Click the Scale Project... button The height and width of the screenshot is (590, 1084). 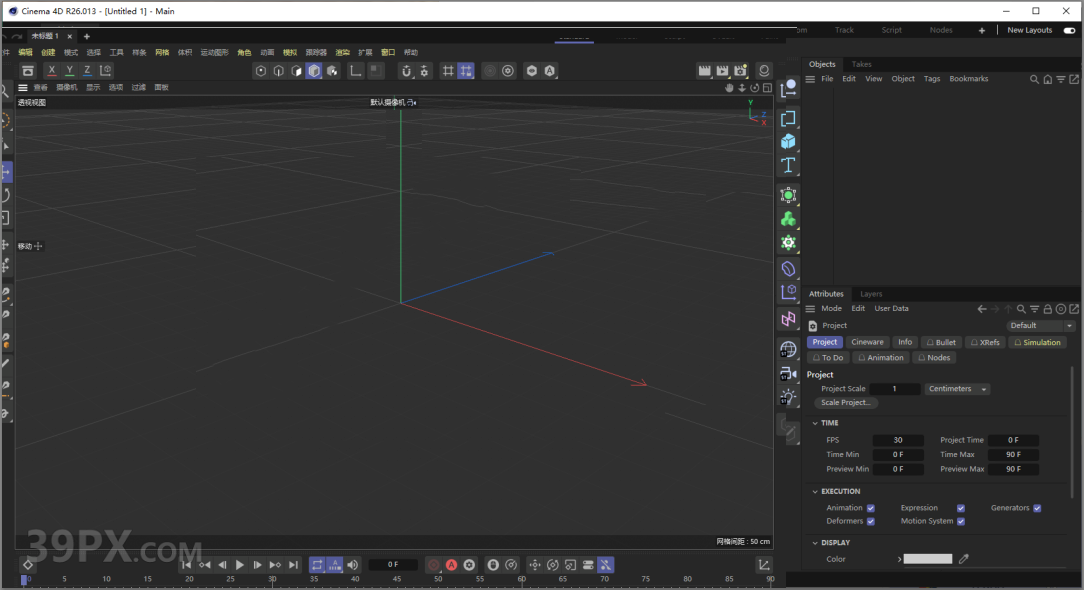[x=846, y=403]
